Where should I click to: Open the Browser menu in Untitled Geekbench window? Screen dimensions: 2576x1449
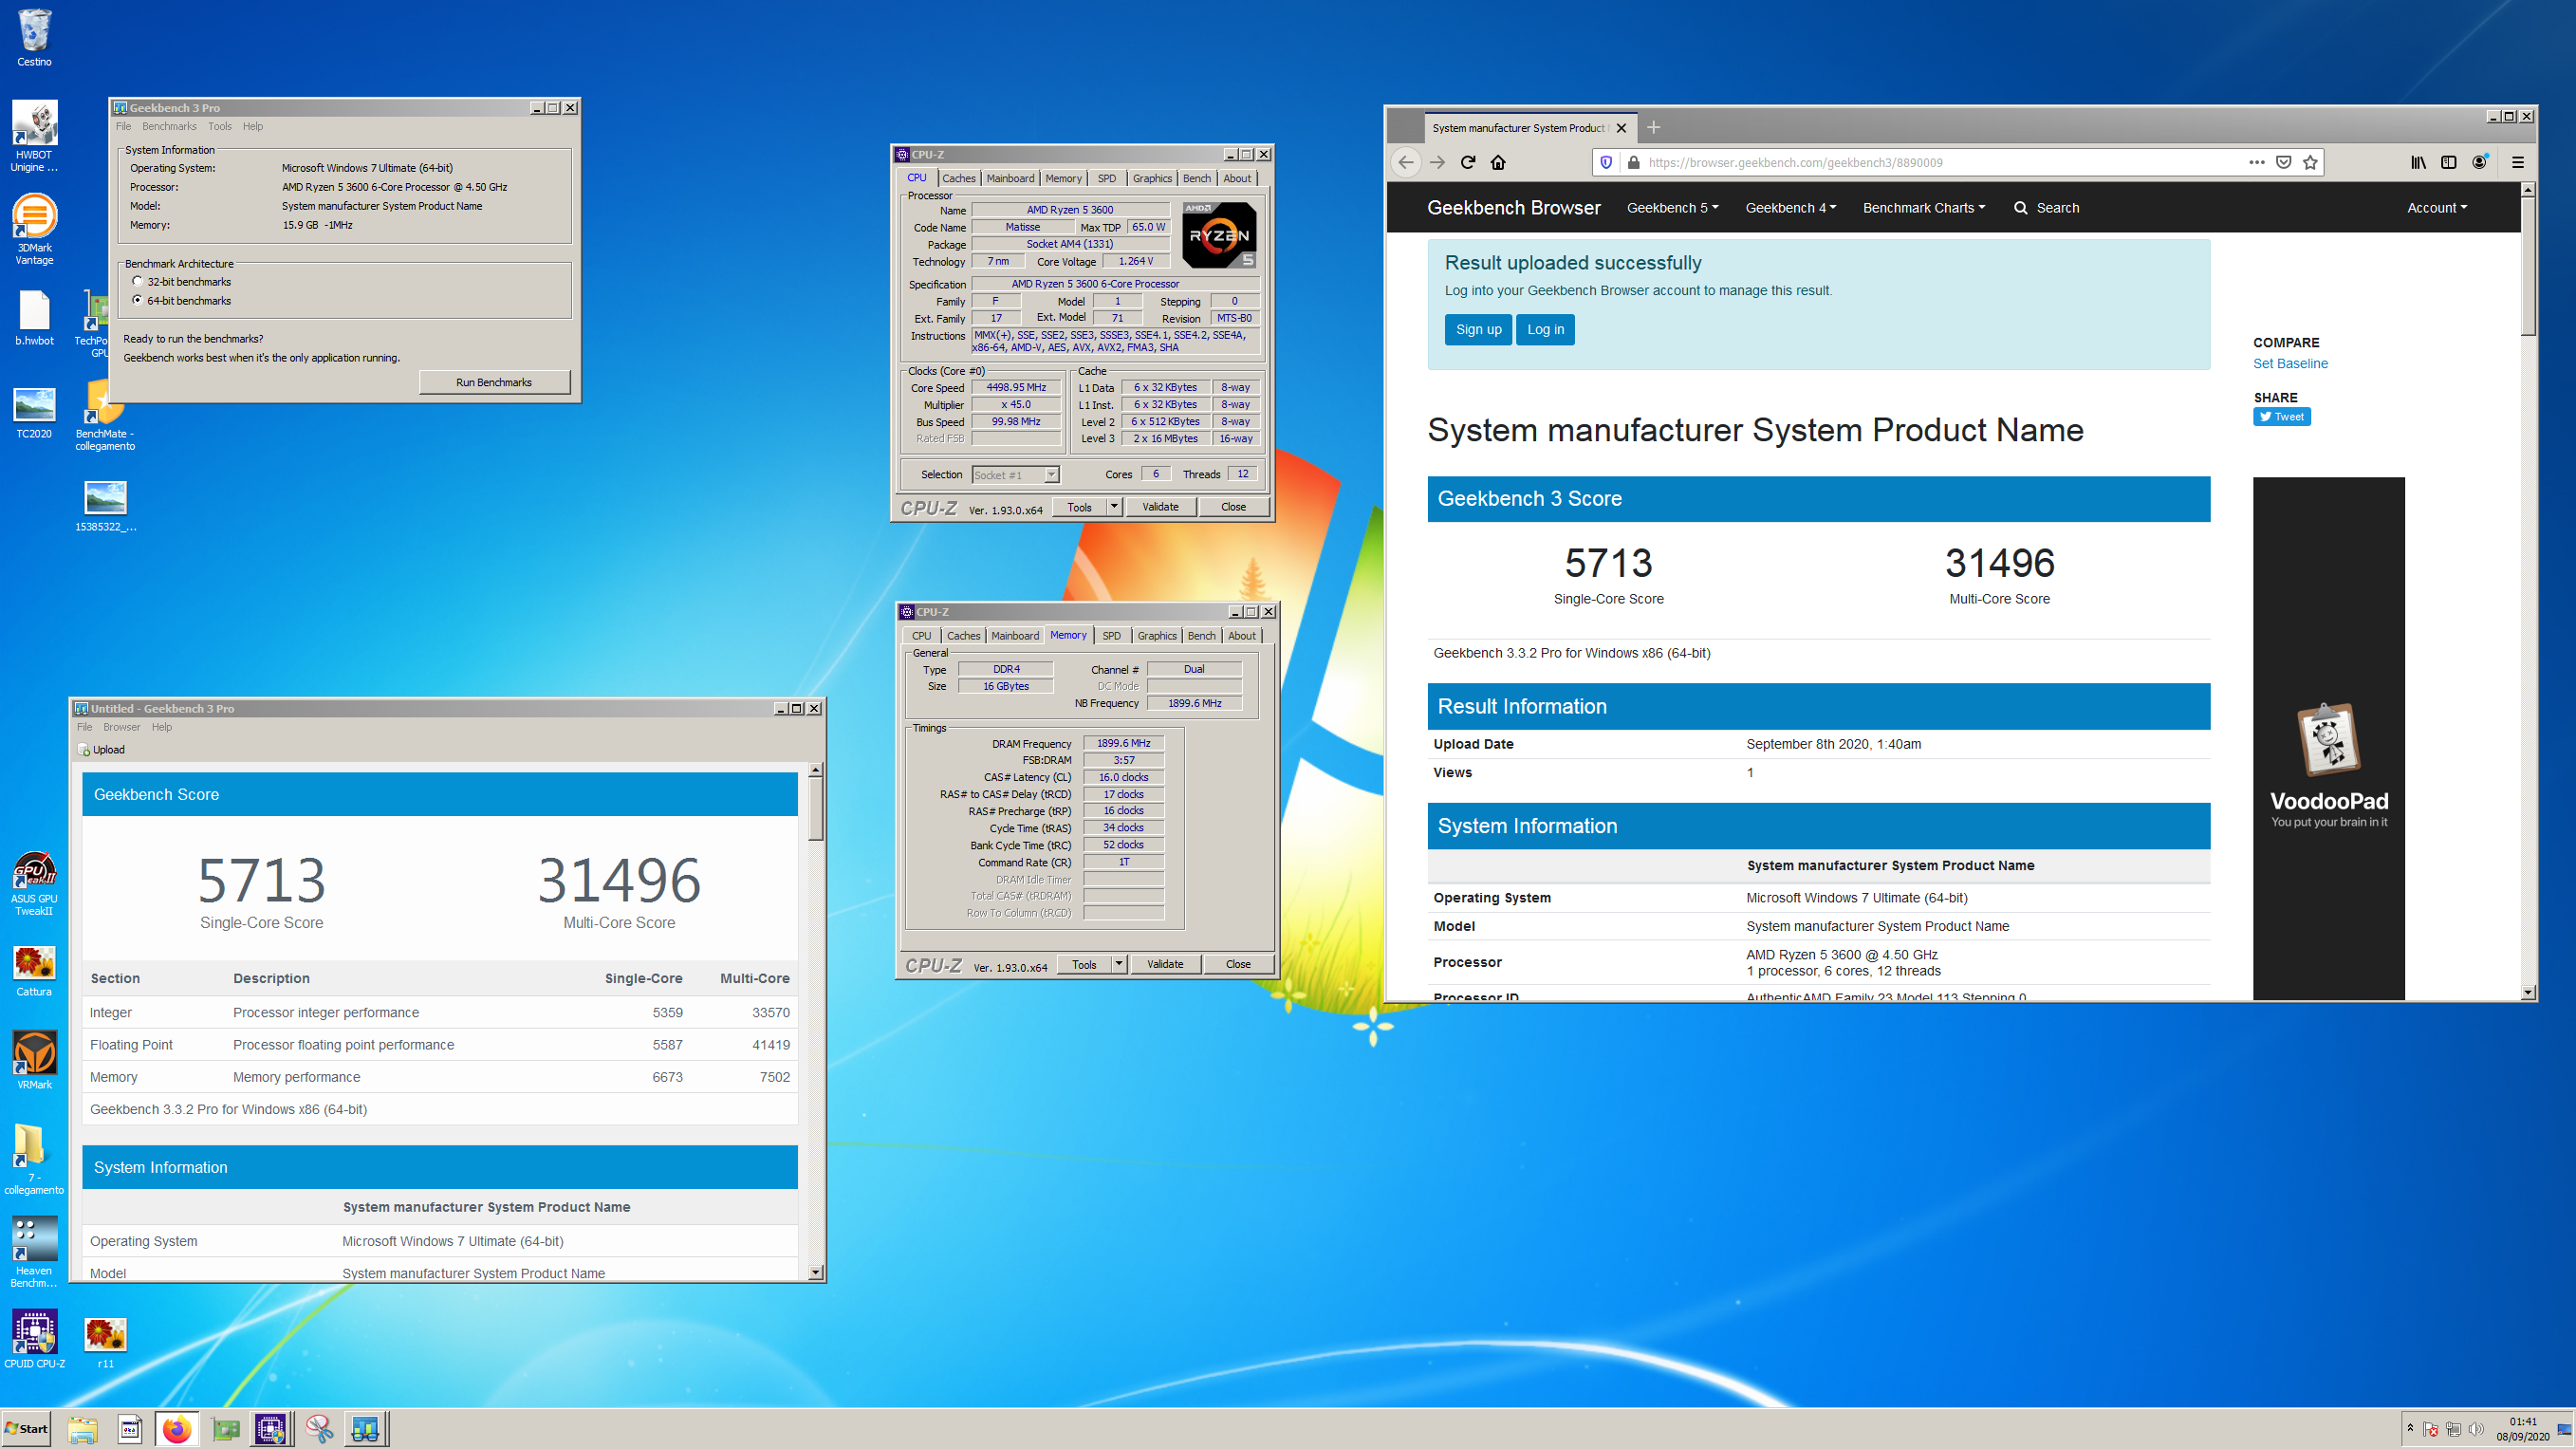(122, 727)
